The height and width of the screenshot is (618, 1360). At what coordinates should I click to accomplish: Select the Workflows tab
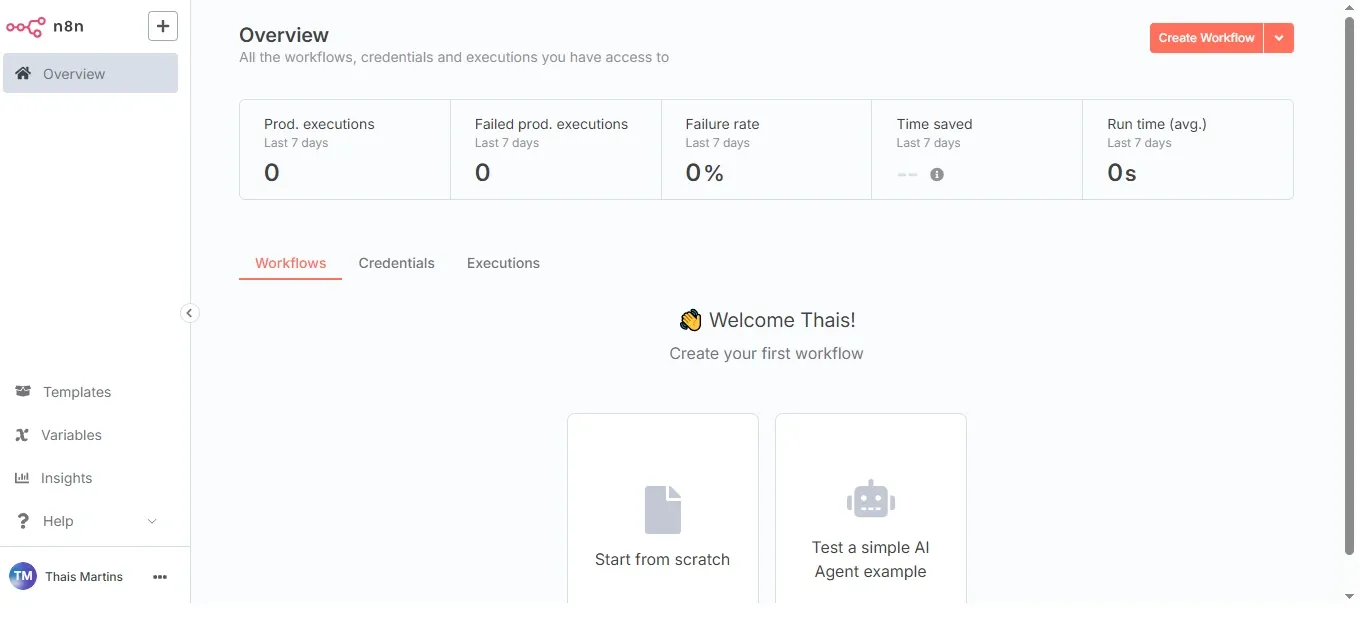coord(290,263)
